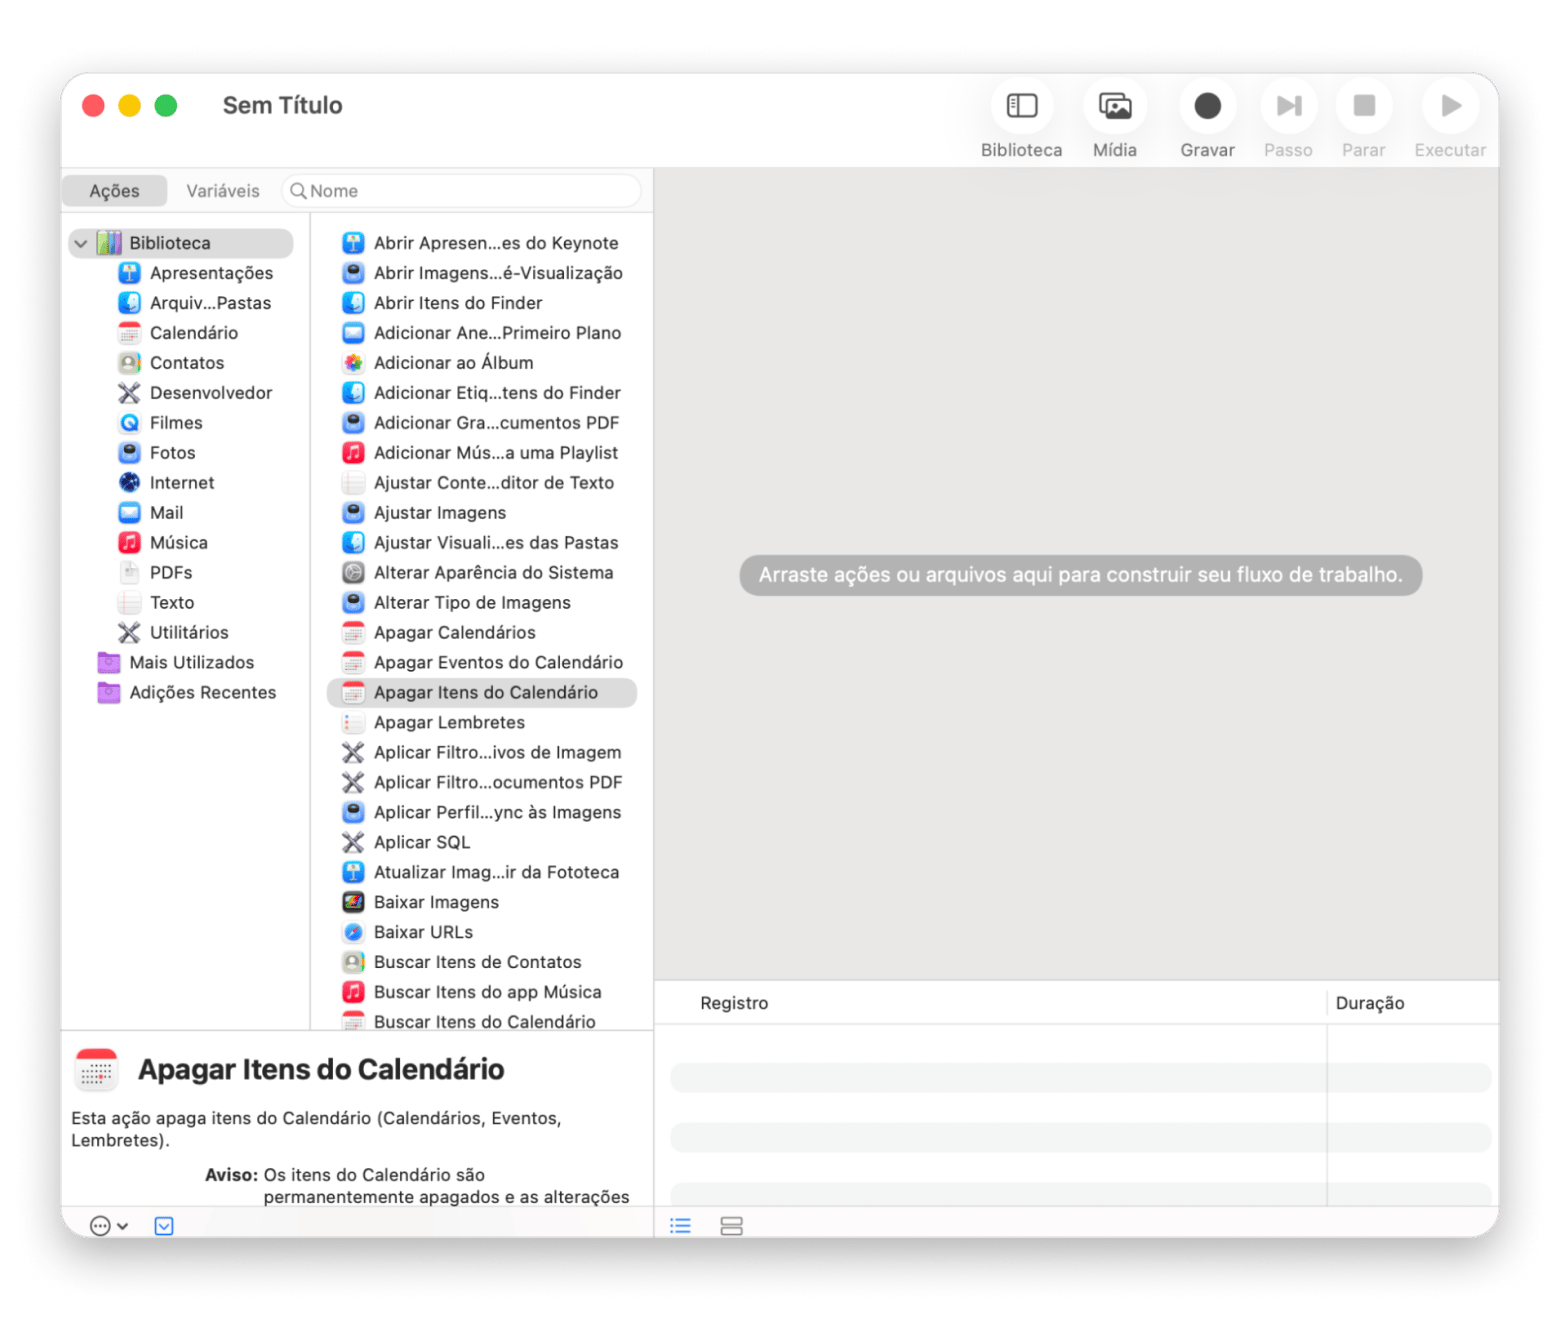Select PDFs category

(155, 573)
